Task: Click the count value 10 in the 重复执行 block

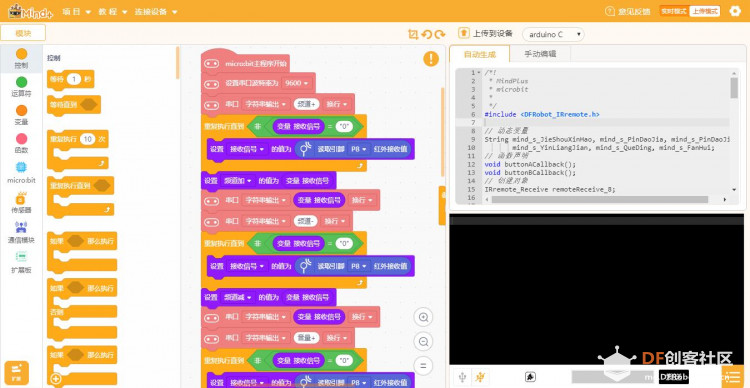Action: (x=88, y=139)
